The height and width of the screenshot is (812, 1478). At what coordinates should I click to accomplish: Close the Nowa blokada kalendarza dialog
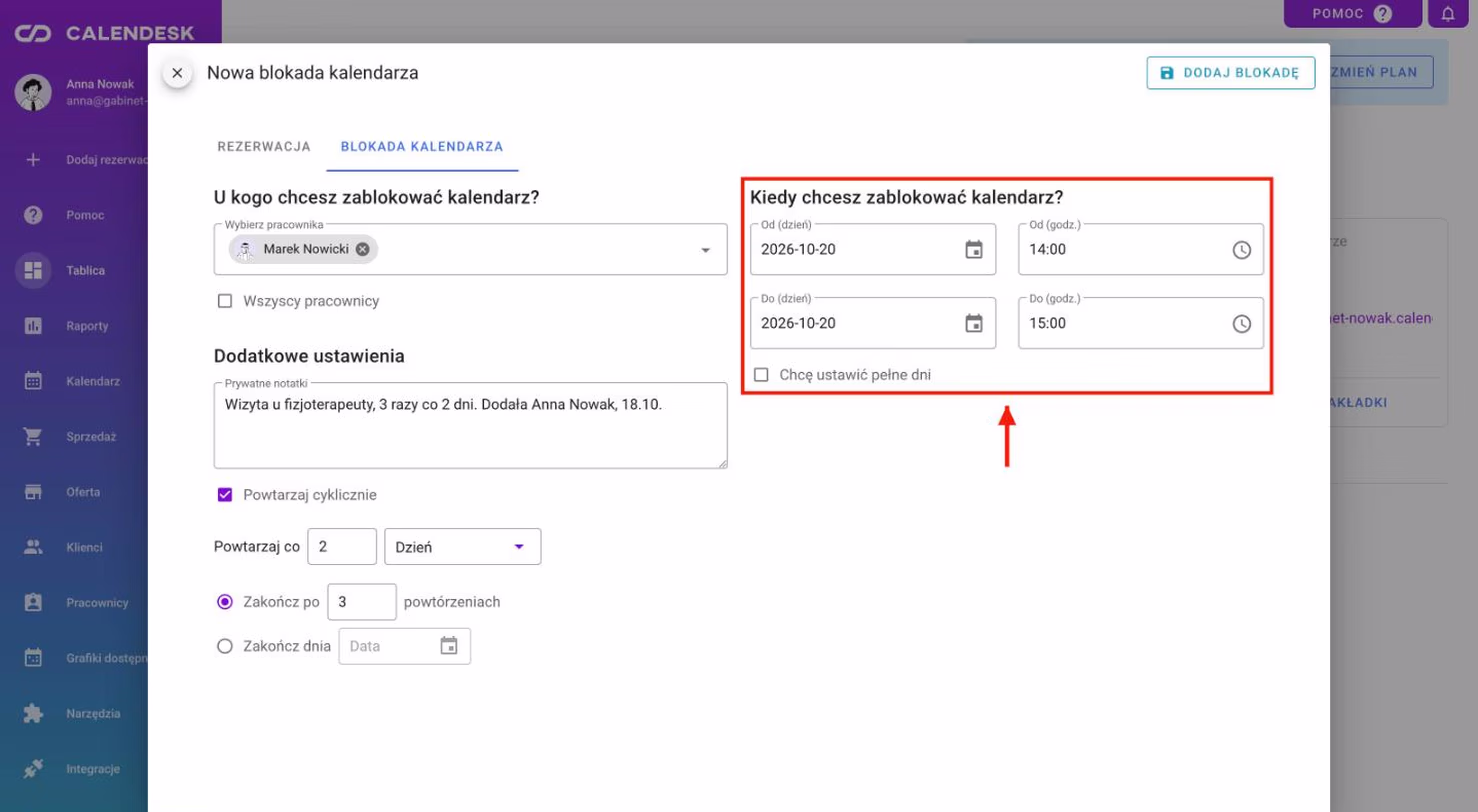pyautogui.click(x=177, y=73)
